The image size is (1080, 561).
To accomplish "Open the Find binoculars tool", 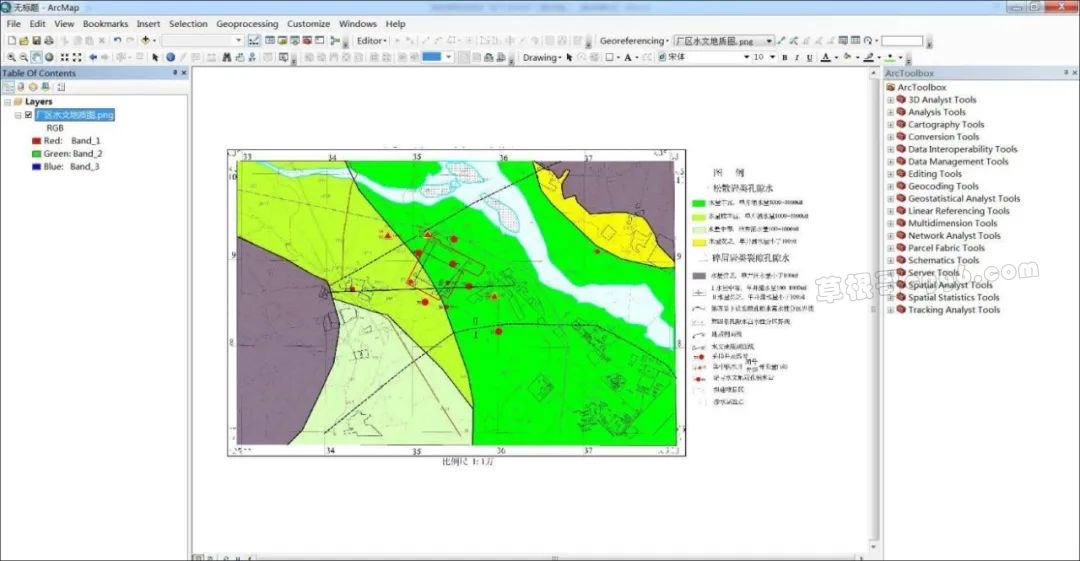I will (x=227, y=57).
